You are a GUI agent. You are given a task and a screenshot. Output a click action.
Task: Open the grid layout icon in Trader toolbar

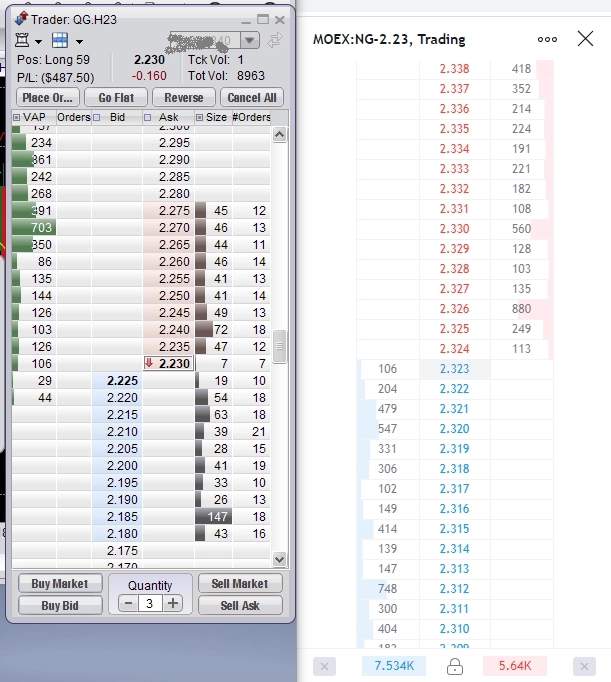coord(60,40)
